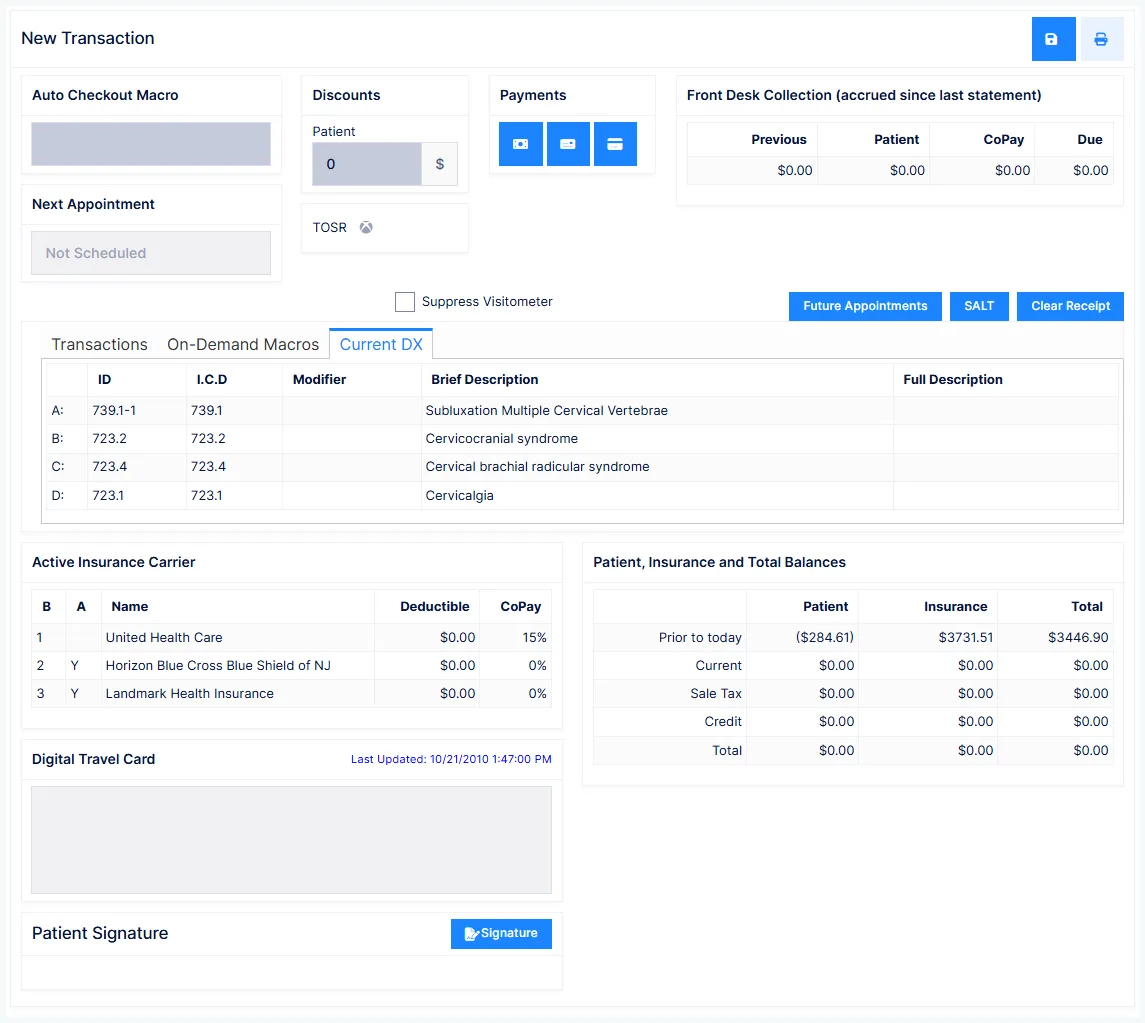Screen dimensions: 1145x1023
Task: Switch discount unit using $ button
Action: [440, 164]
